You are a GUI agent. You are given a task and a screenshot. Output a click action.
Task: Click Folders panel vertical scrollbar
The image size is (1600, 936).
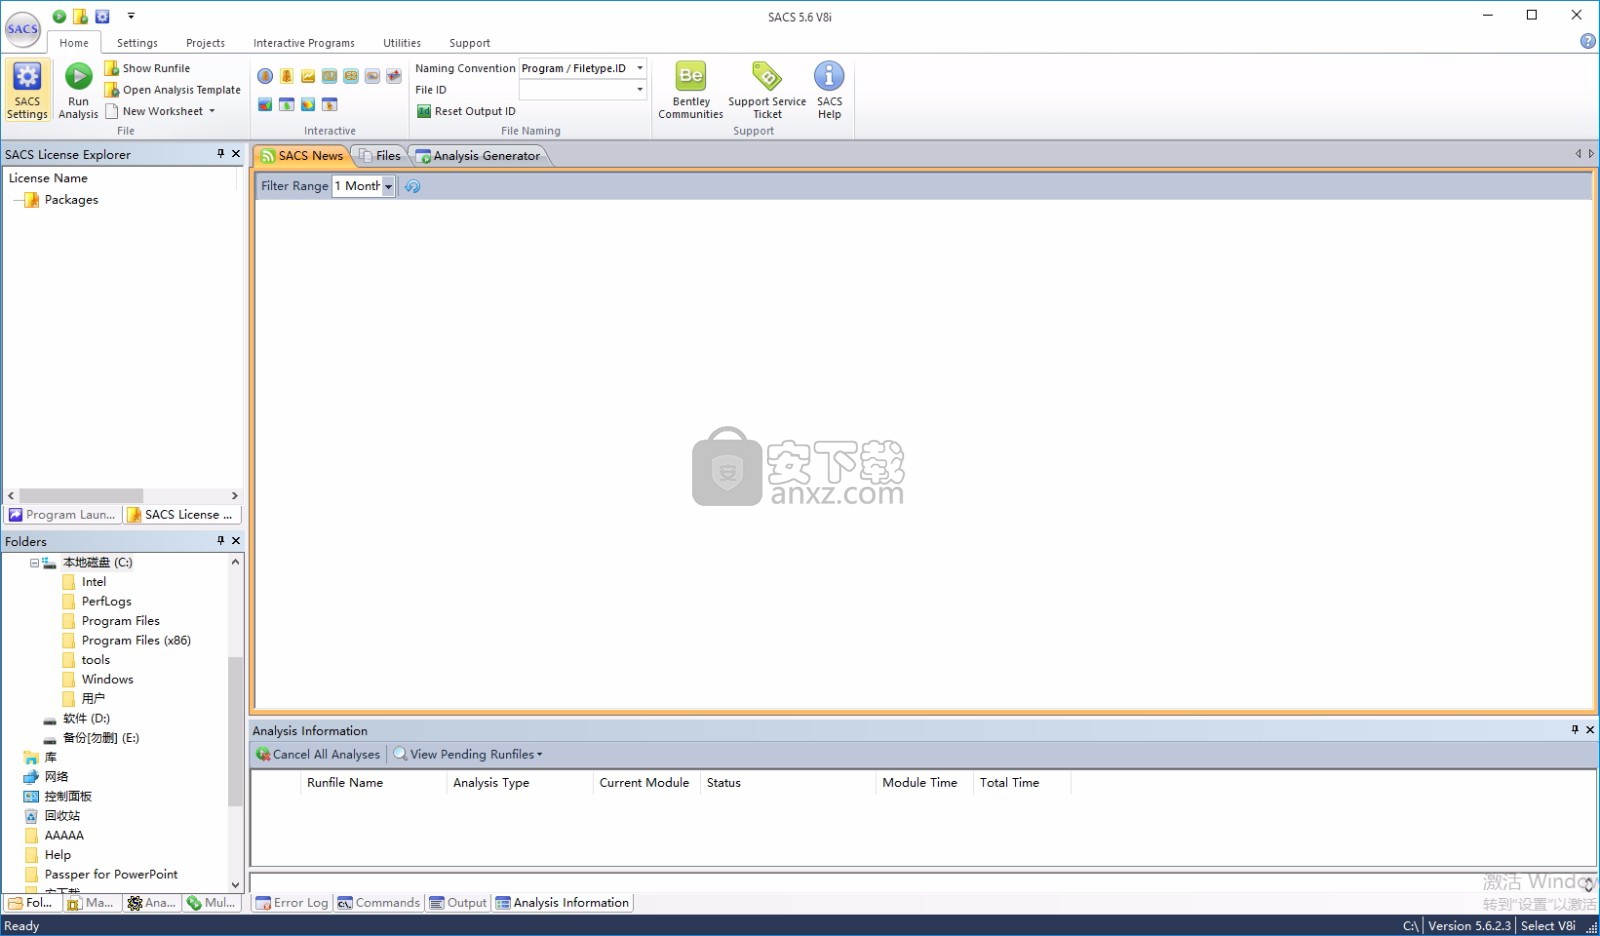[235, 730]
